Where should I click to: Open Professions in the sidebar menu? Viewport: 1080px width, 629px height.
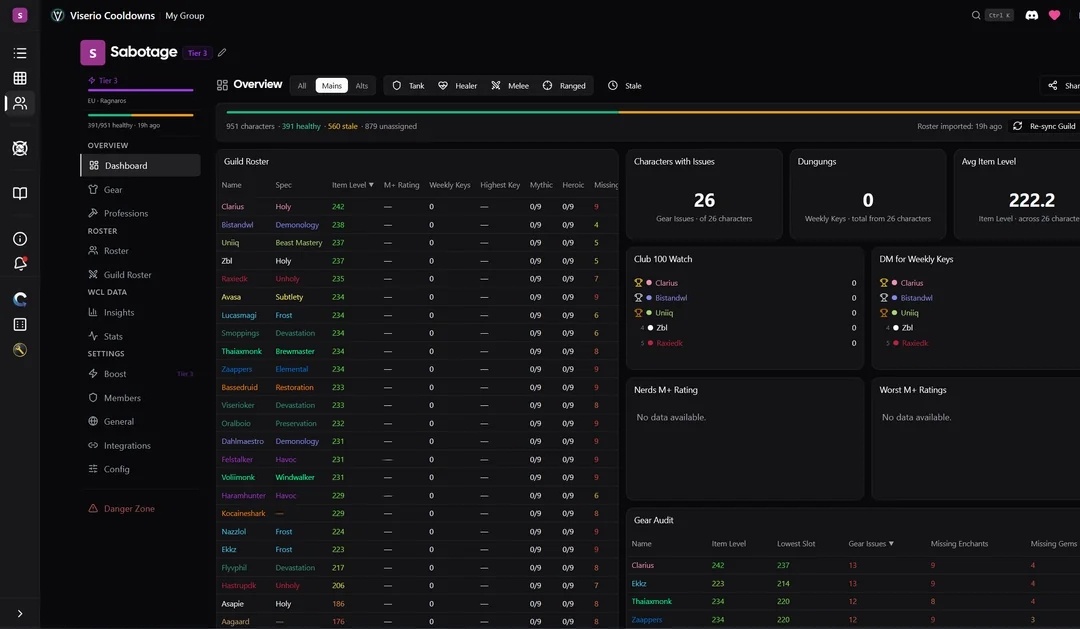[x=125, y=213]
